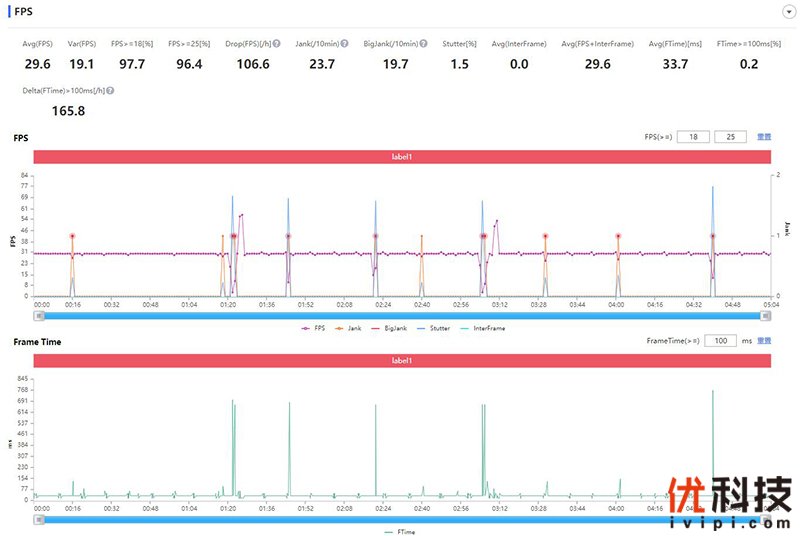Select label1 bar above the Frame Time chart
Screen dimensions: 800x536
click(402, 361)
